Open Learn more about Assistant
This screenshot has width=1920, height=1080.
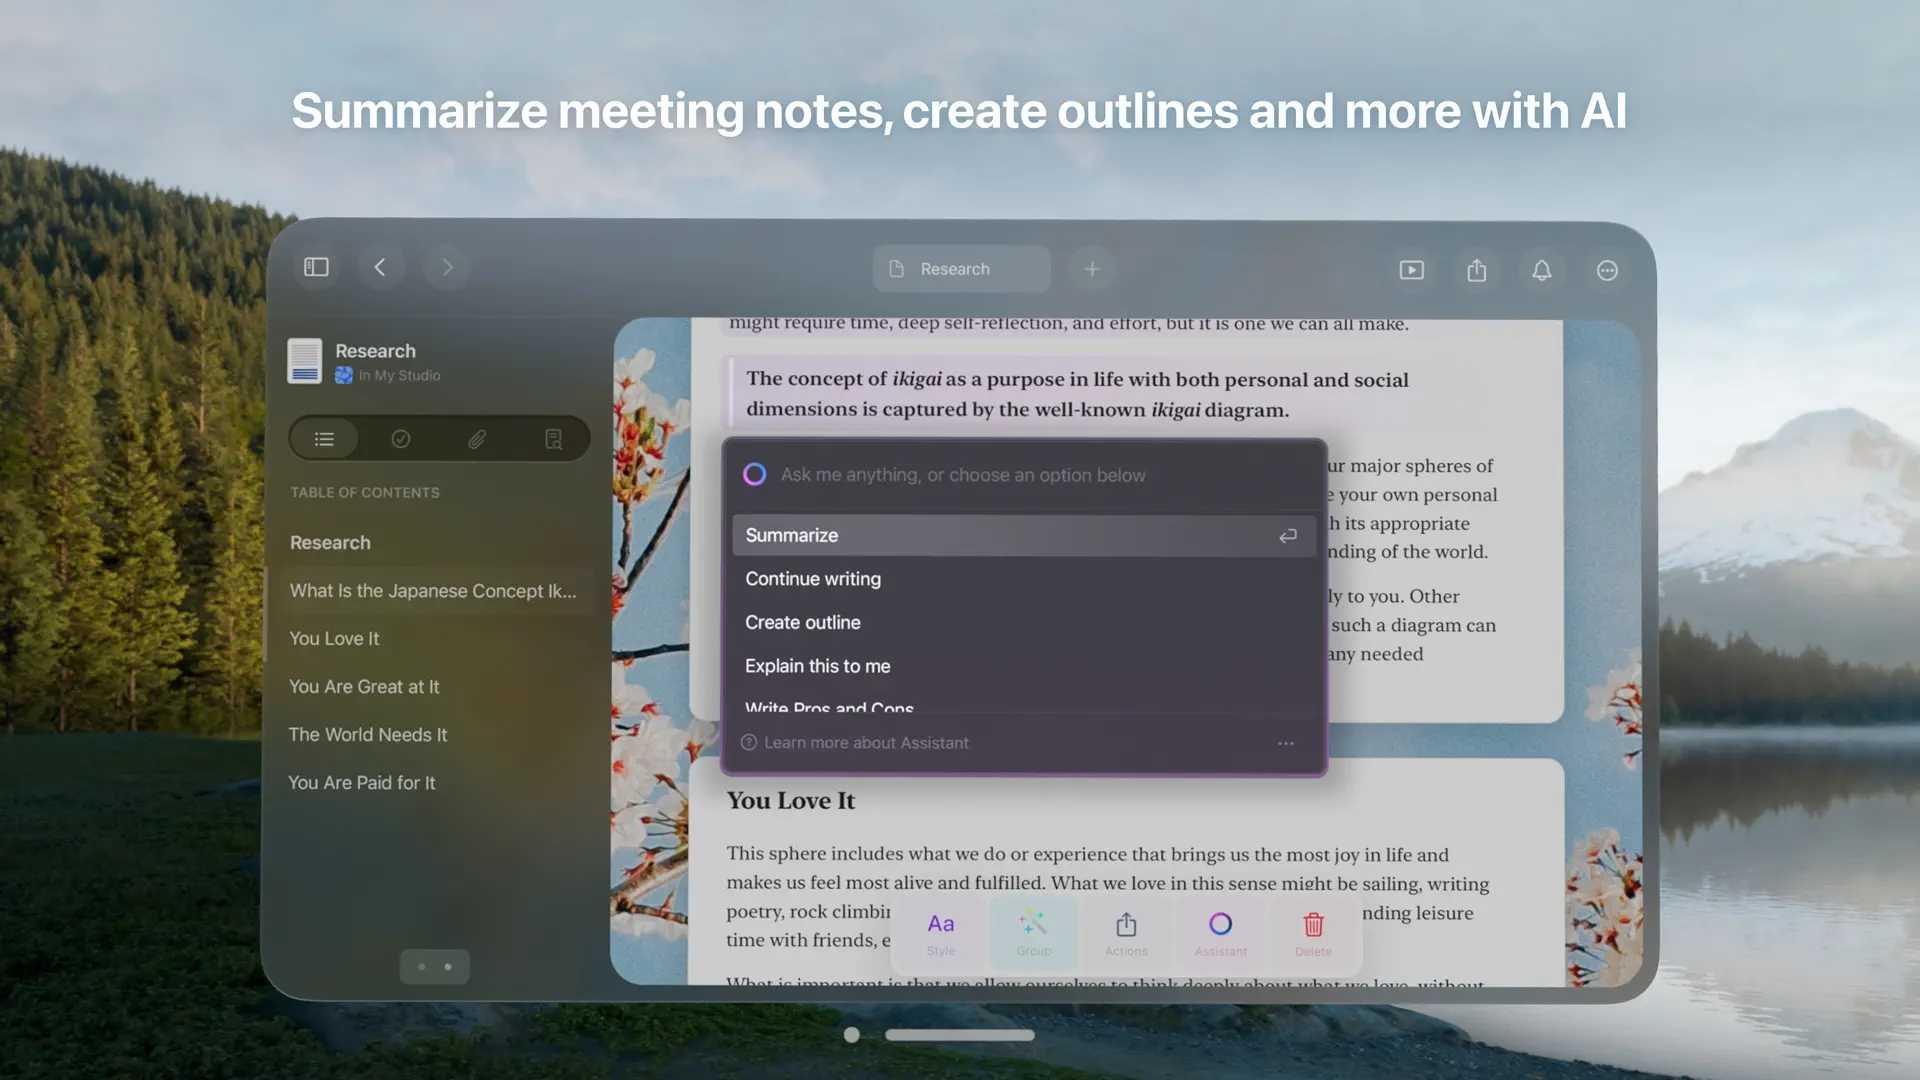click(x=866, y=742)
